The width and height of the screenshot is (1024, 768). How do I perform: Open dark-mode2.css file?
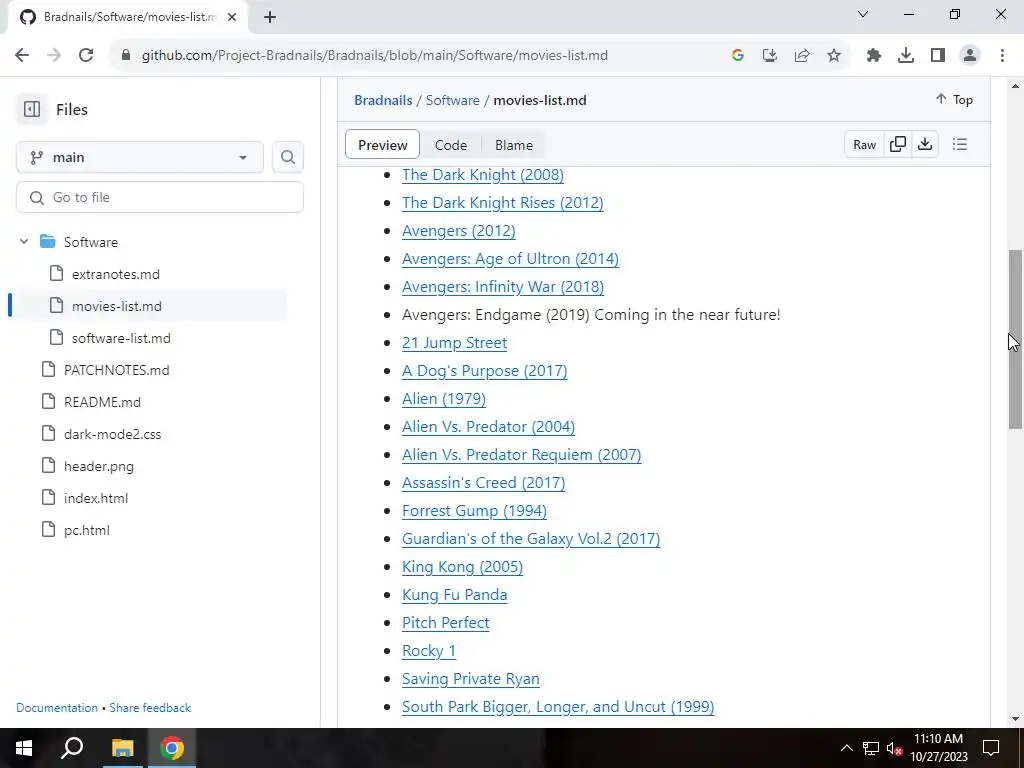pos(112,434)
